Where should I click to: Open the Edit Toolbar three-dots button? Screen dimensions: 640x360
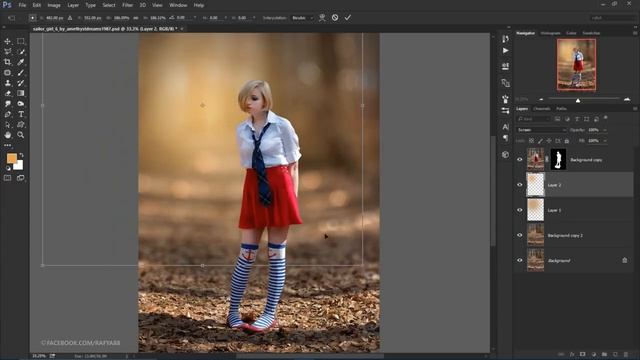(x=7, y=145)
